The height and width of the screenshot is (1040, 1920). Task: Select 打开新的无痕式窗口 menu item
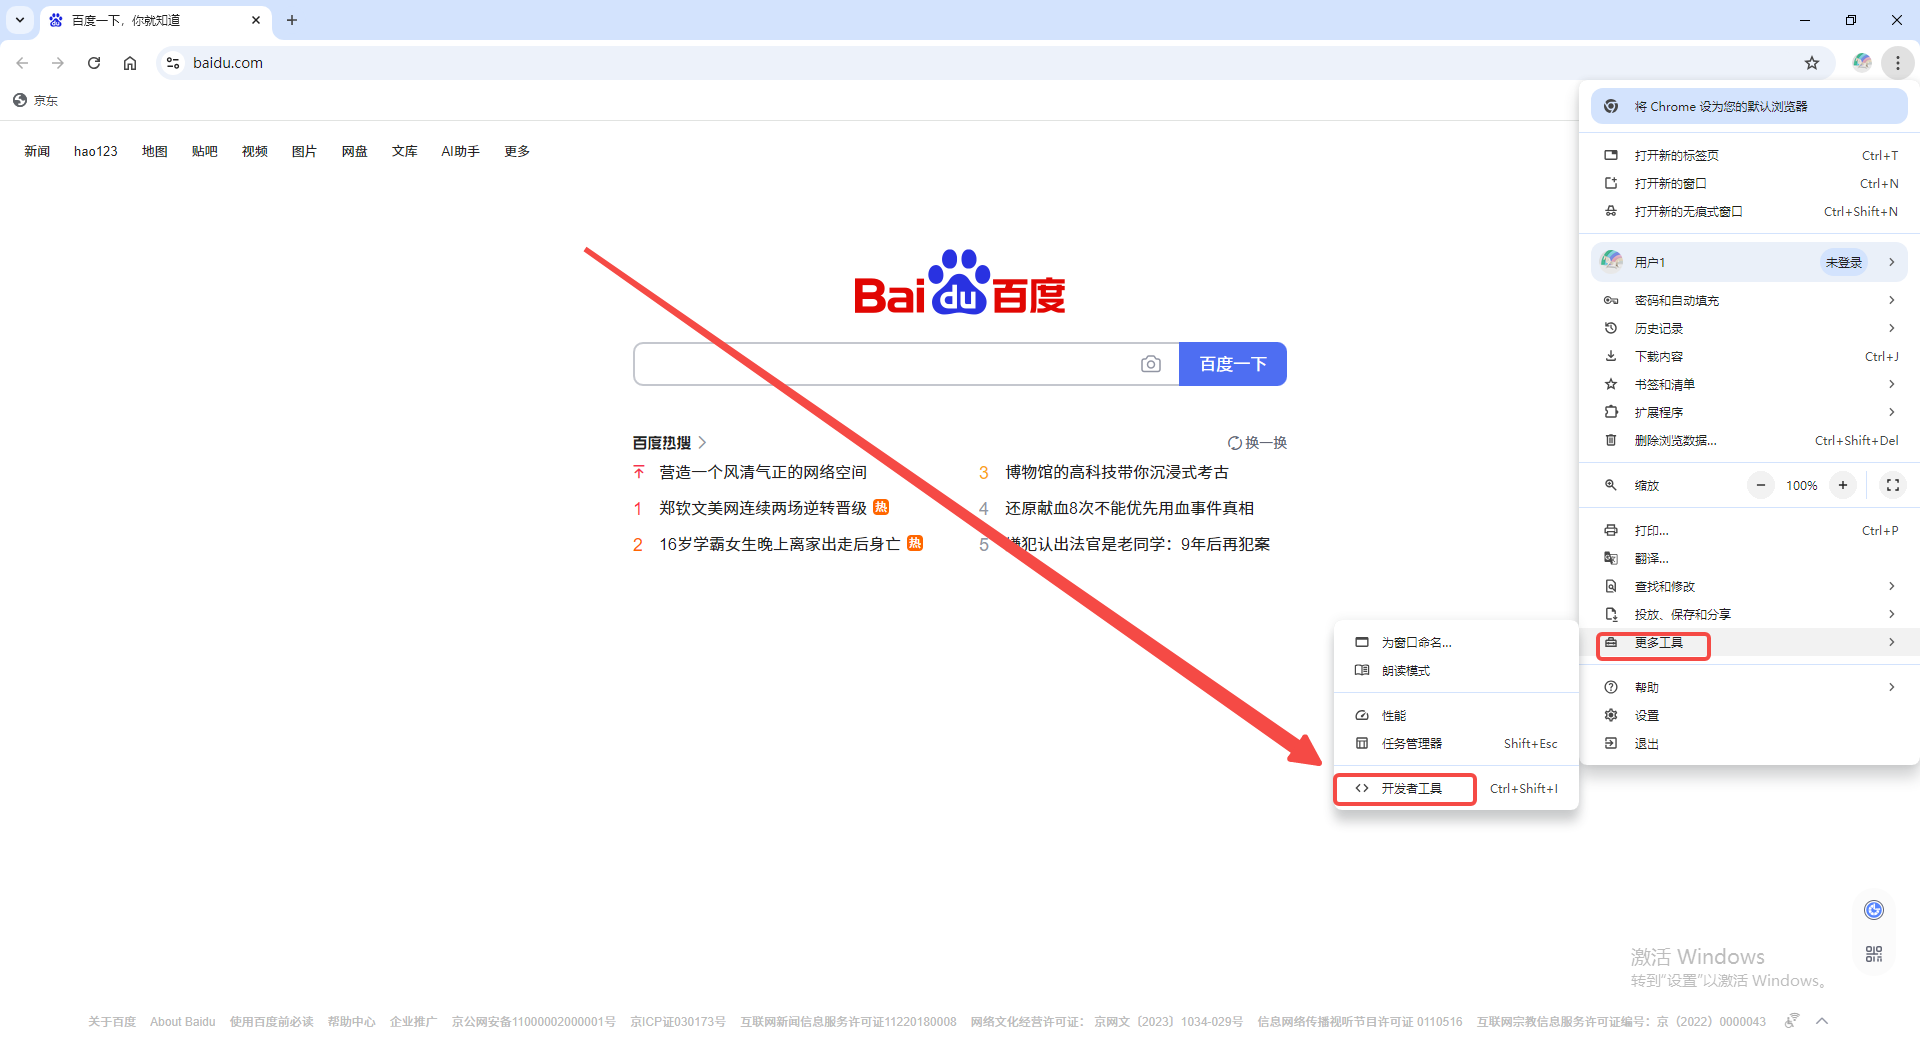click(1749, 211)
